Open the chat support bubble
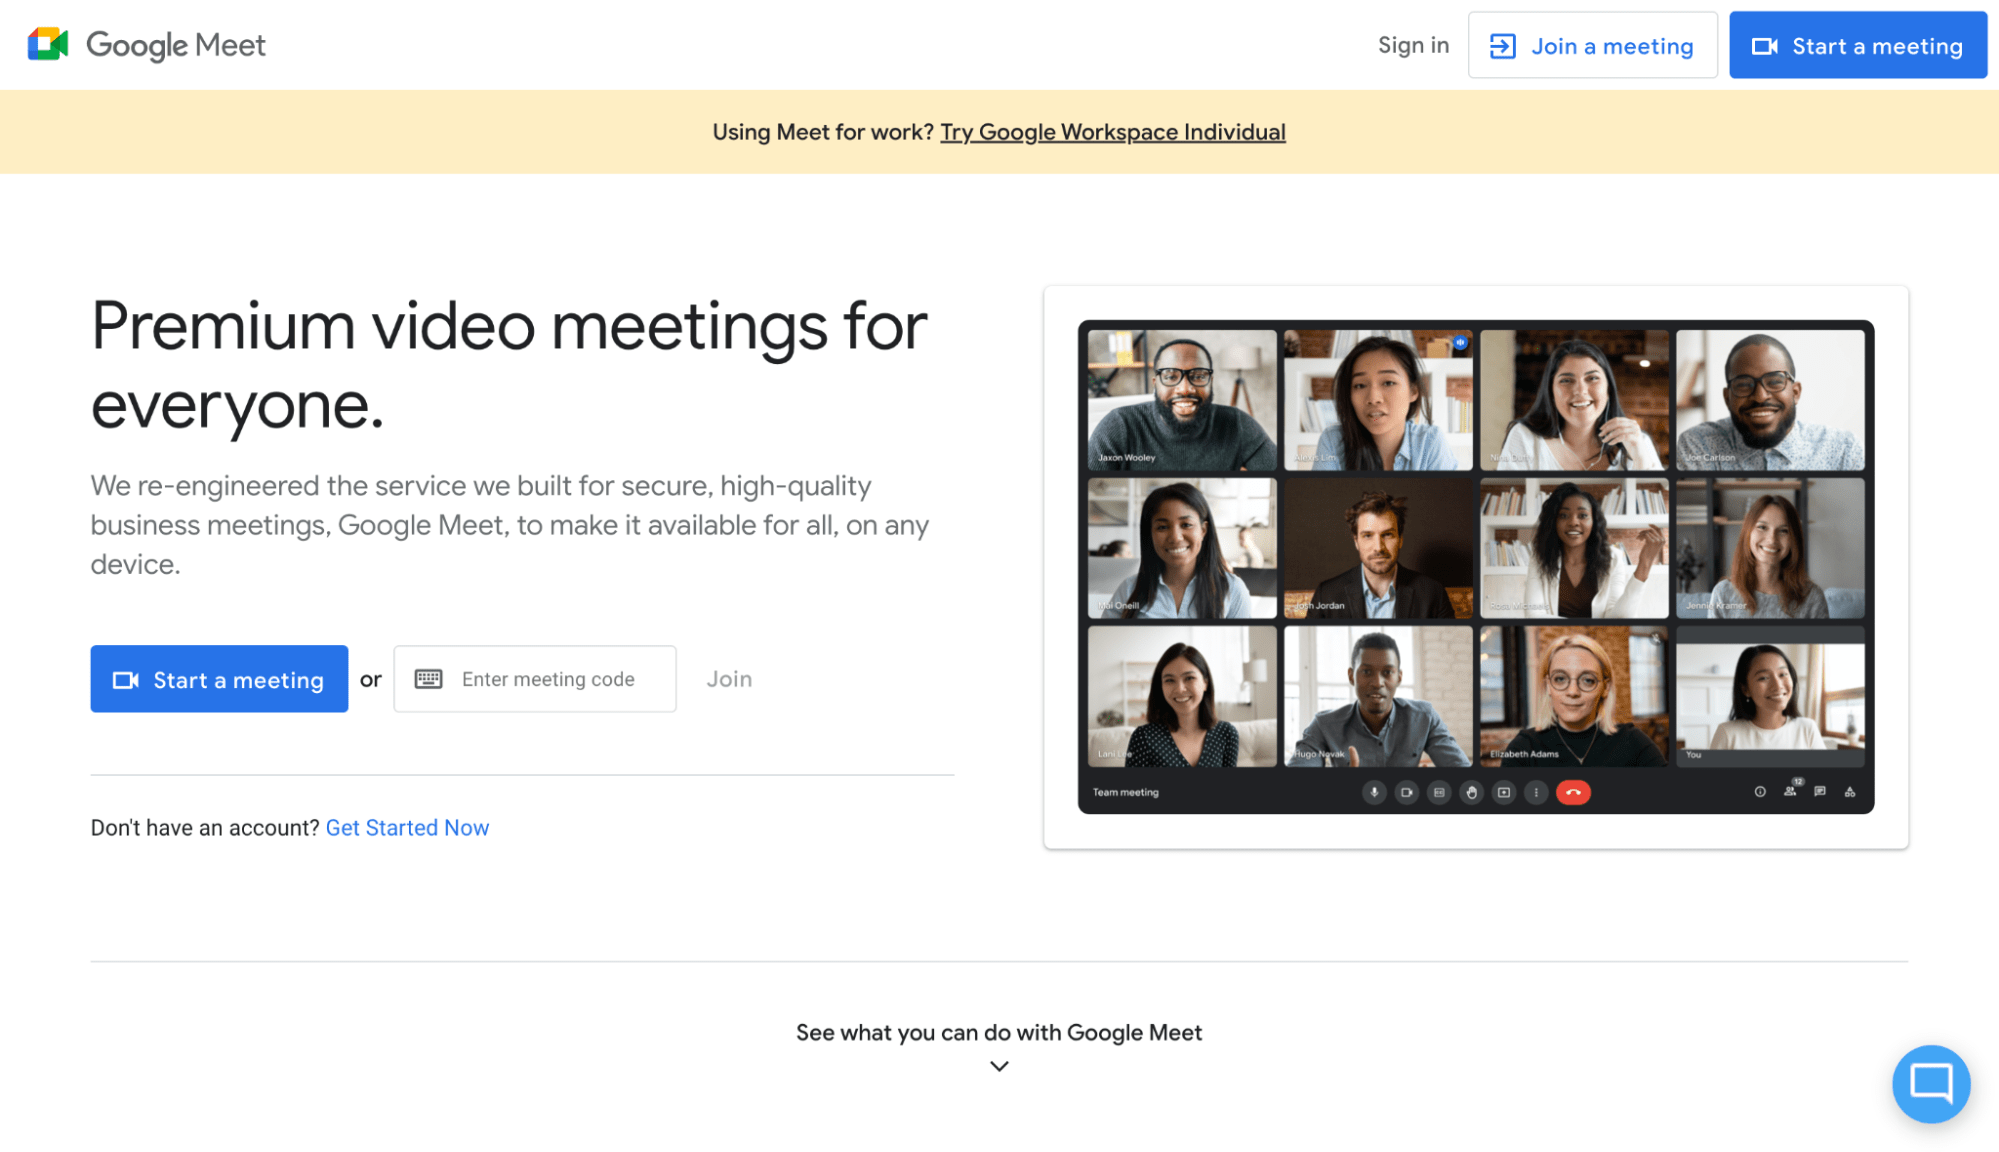Screen dimensions: 1999x1152 (1931, 1083)
